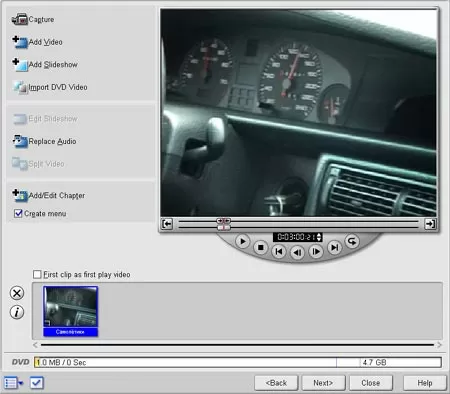Viewport: 450px width, 394px height.
Task: Step back one frame
Action: click(297, 252)
